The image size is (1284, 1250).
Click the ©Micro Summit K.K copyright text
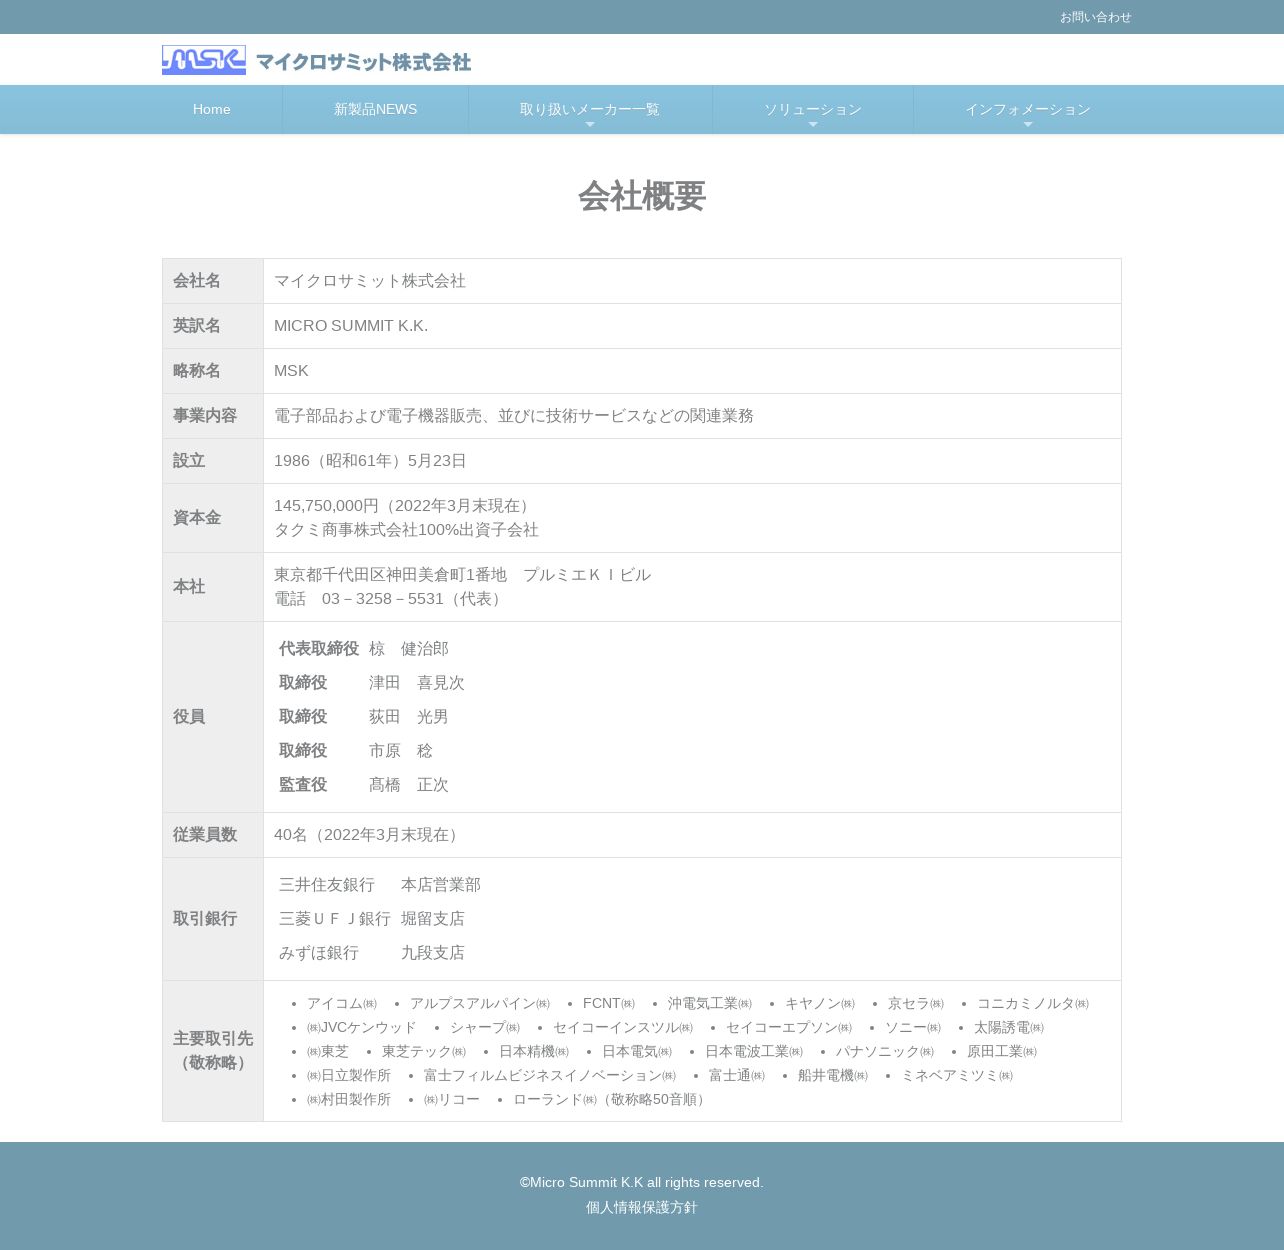[x=642, y=1182]
